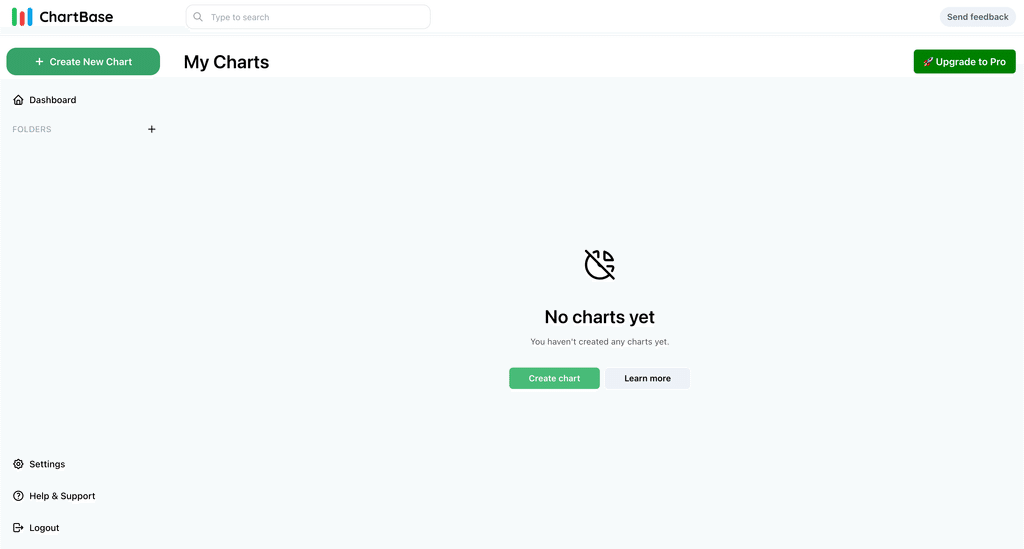Focus the Type to search field
This screenshot has height=549, width=1024.
(x=308, y=17)
